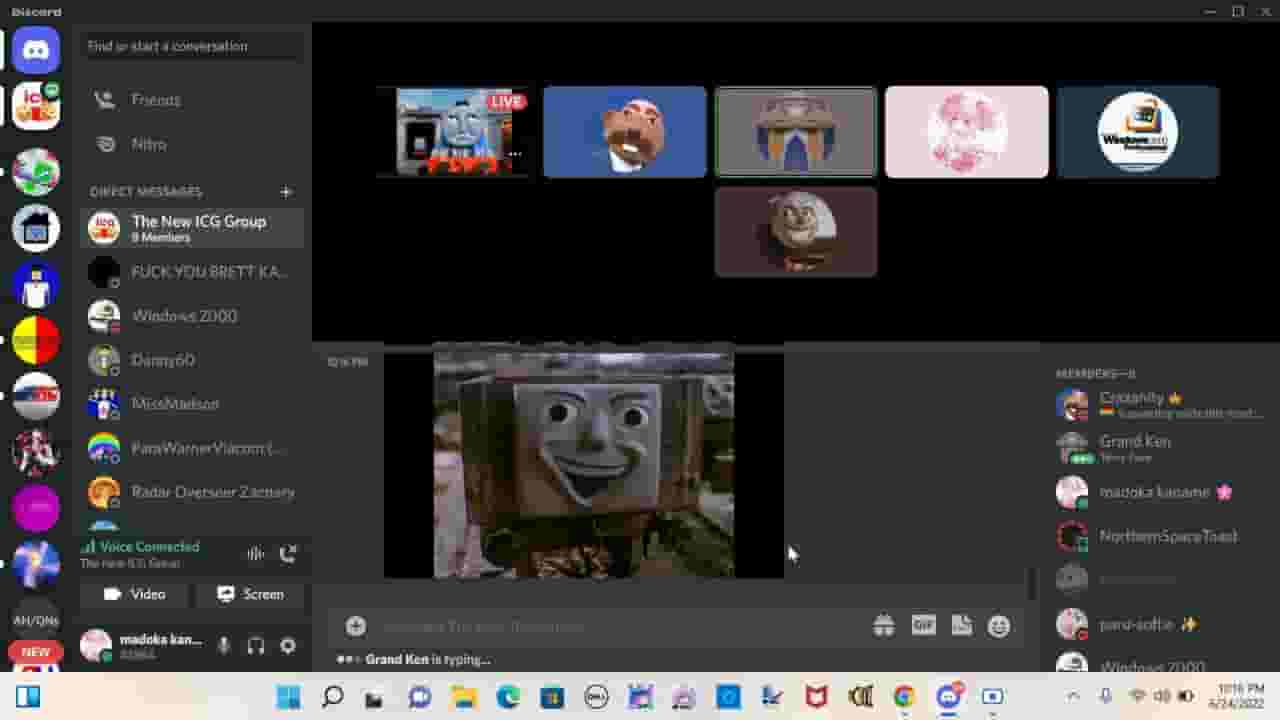The image size is (1280, 720).
Task: Select the highlighted building avatar call tile
Action: [x=796, y=132]
